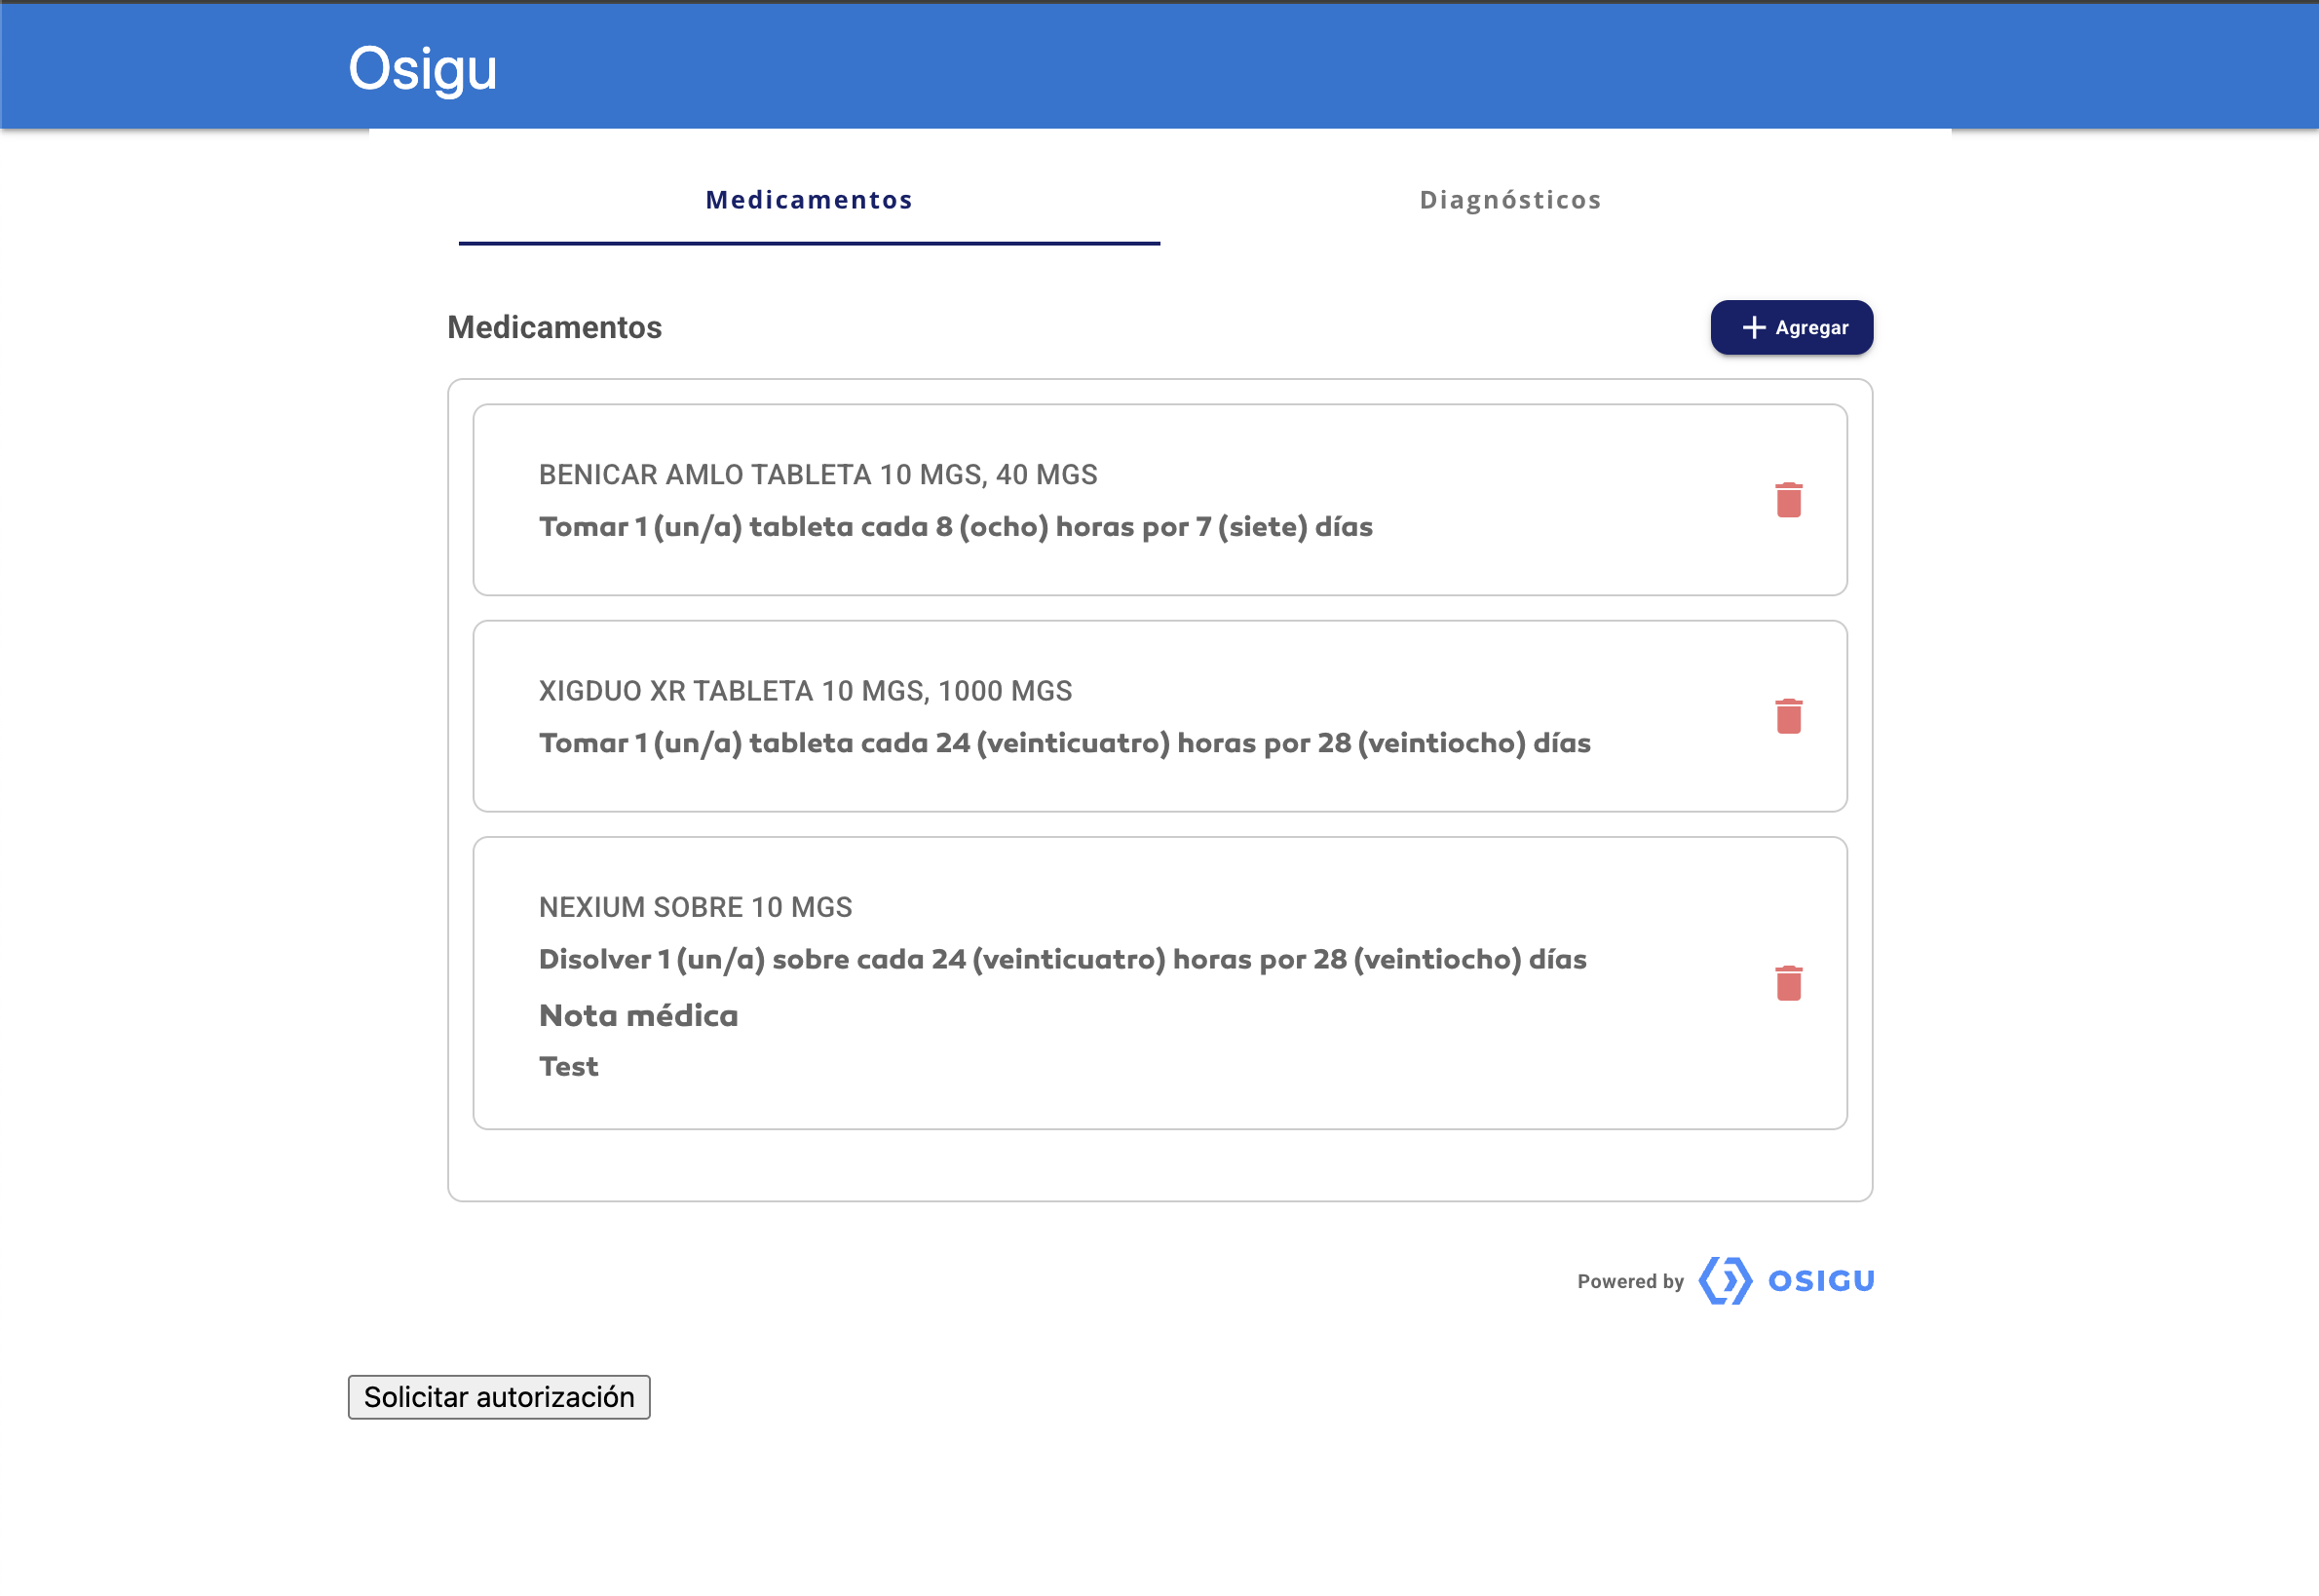Click the 'Disolver 1 (un/a) sobre' dosage line
This screenshot has width=2319, height=1596.
click(x=1062, y=959)
